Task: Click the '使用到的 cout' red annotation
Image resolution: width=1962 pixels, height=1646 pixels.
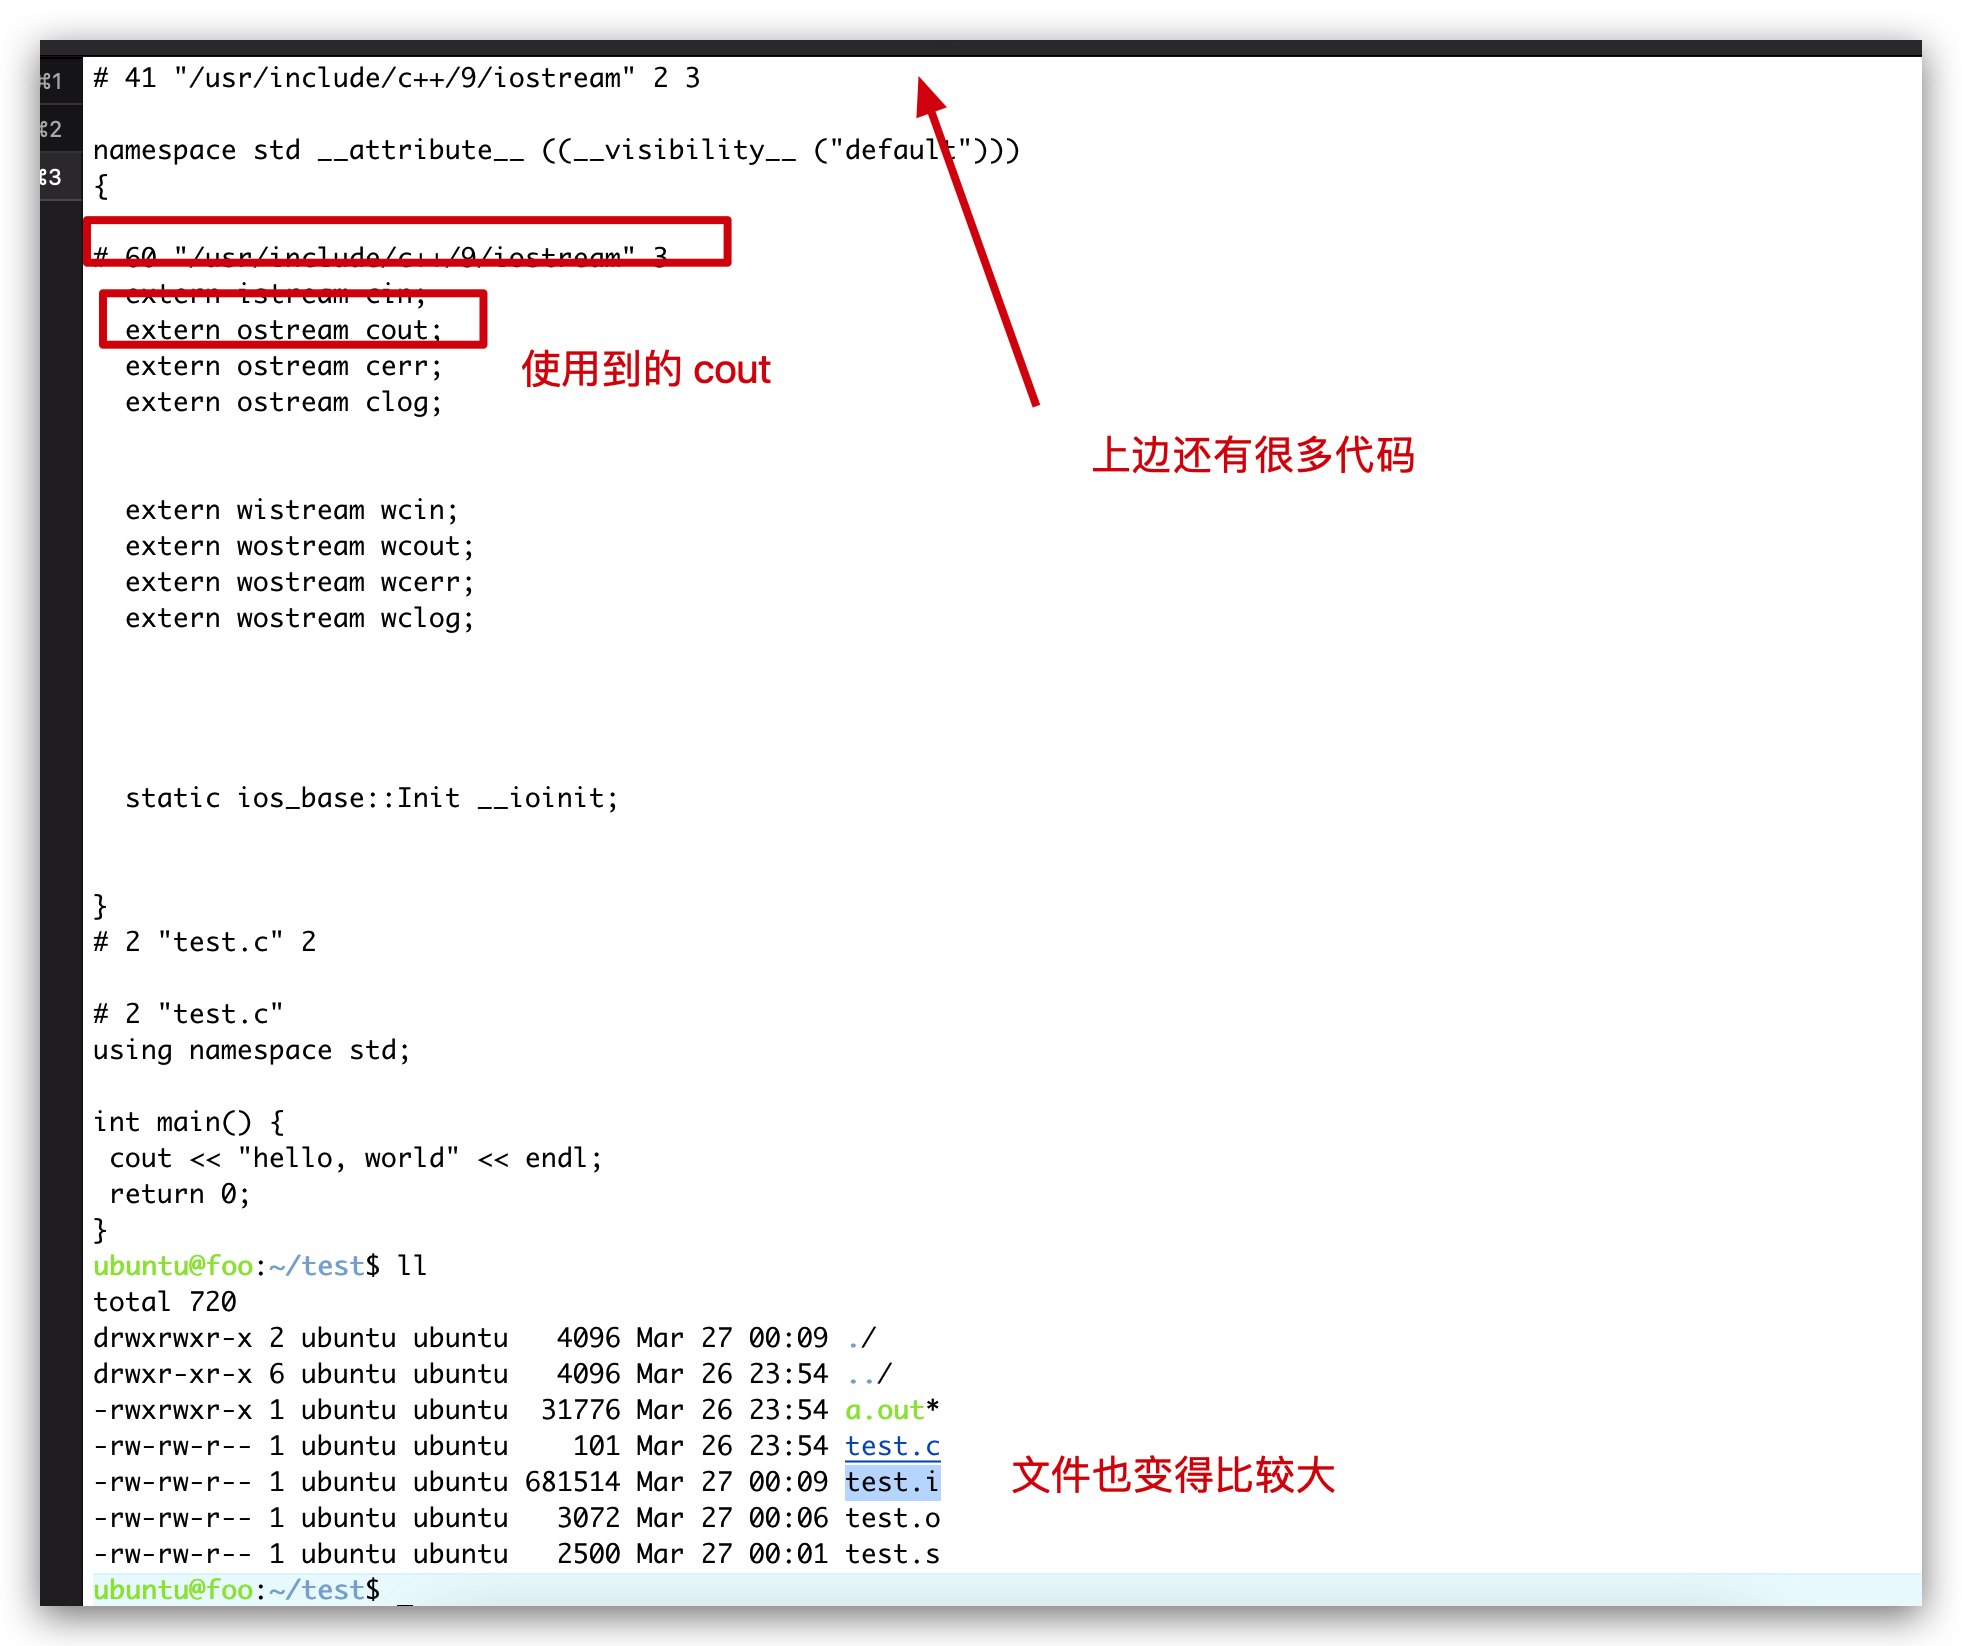Action: [x=646, y=369]
